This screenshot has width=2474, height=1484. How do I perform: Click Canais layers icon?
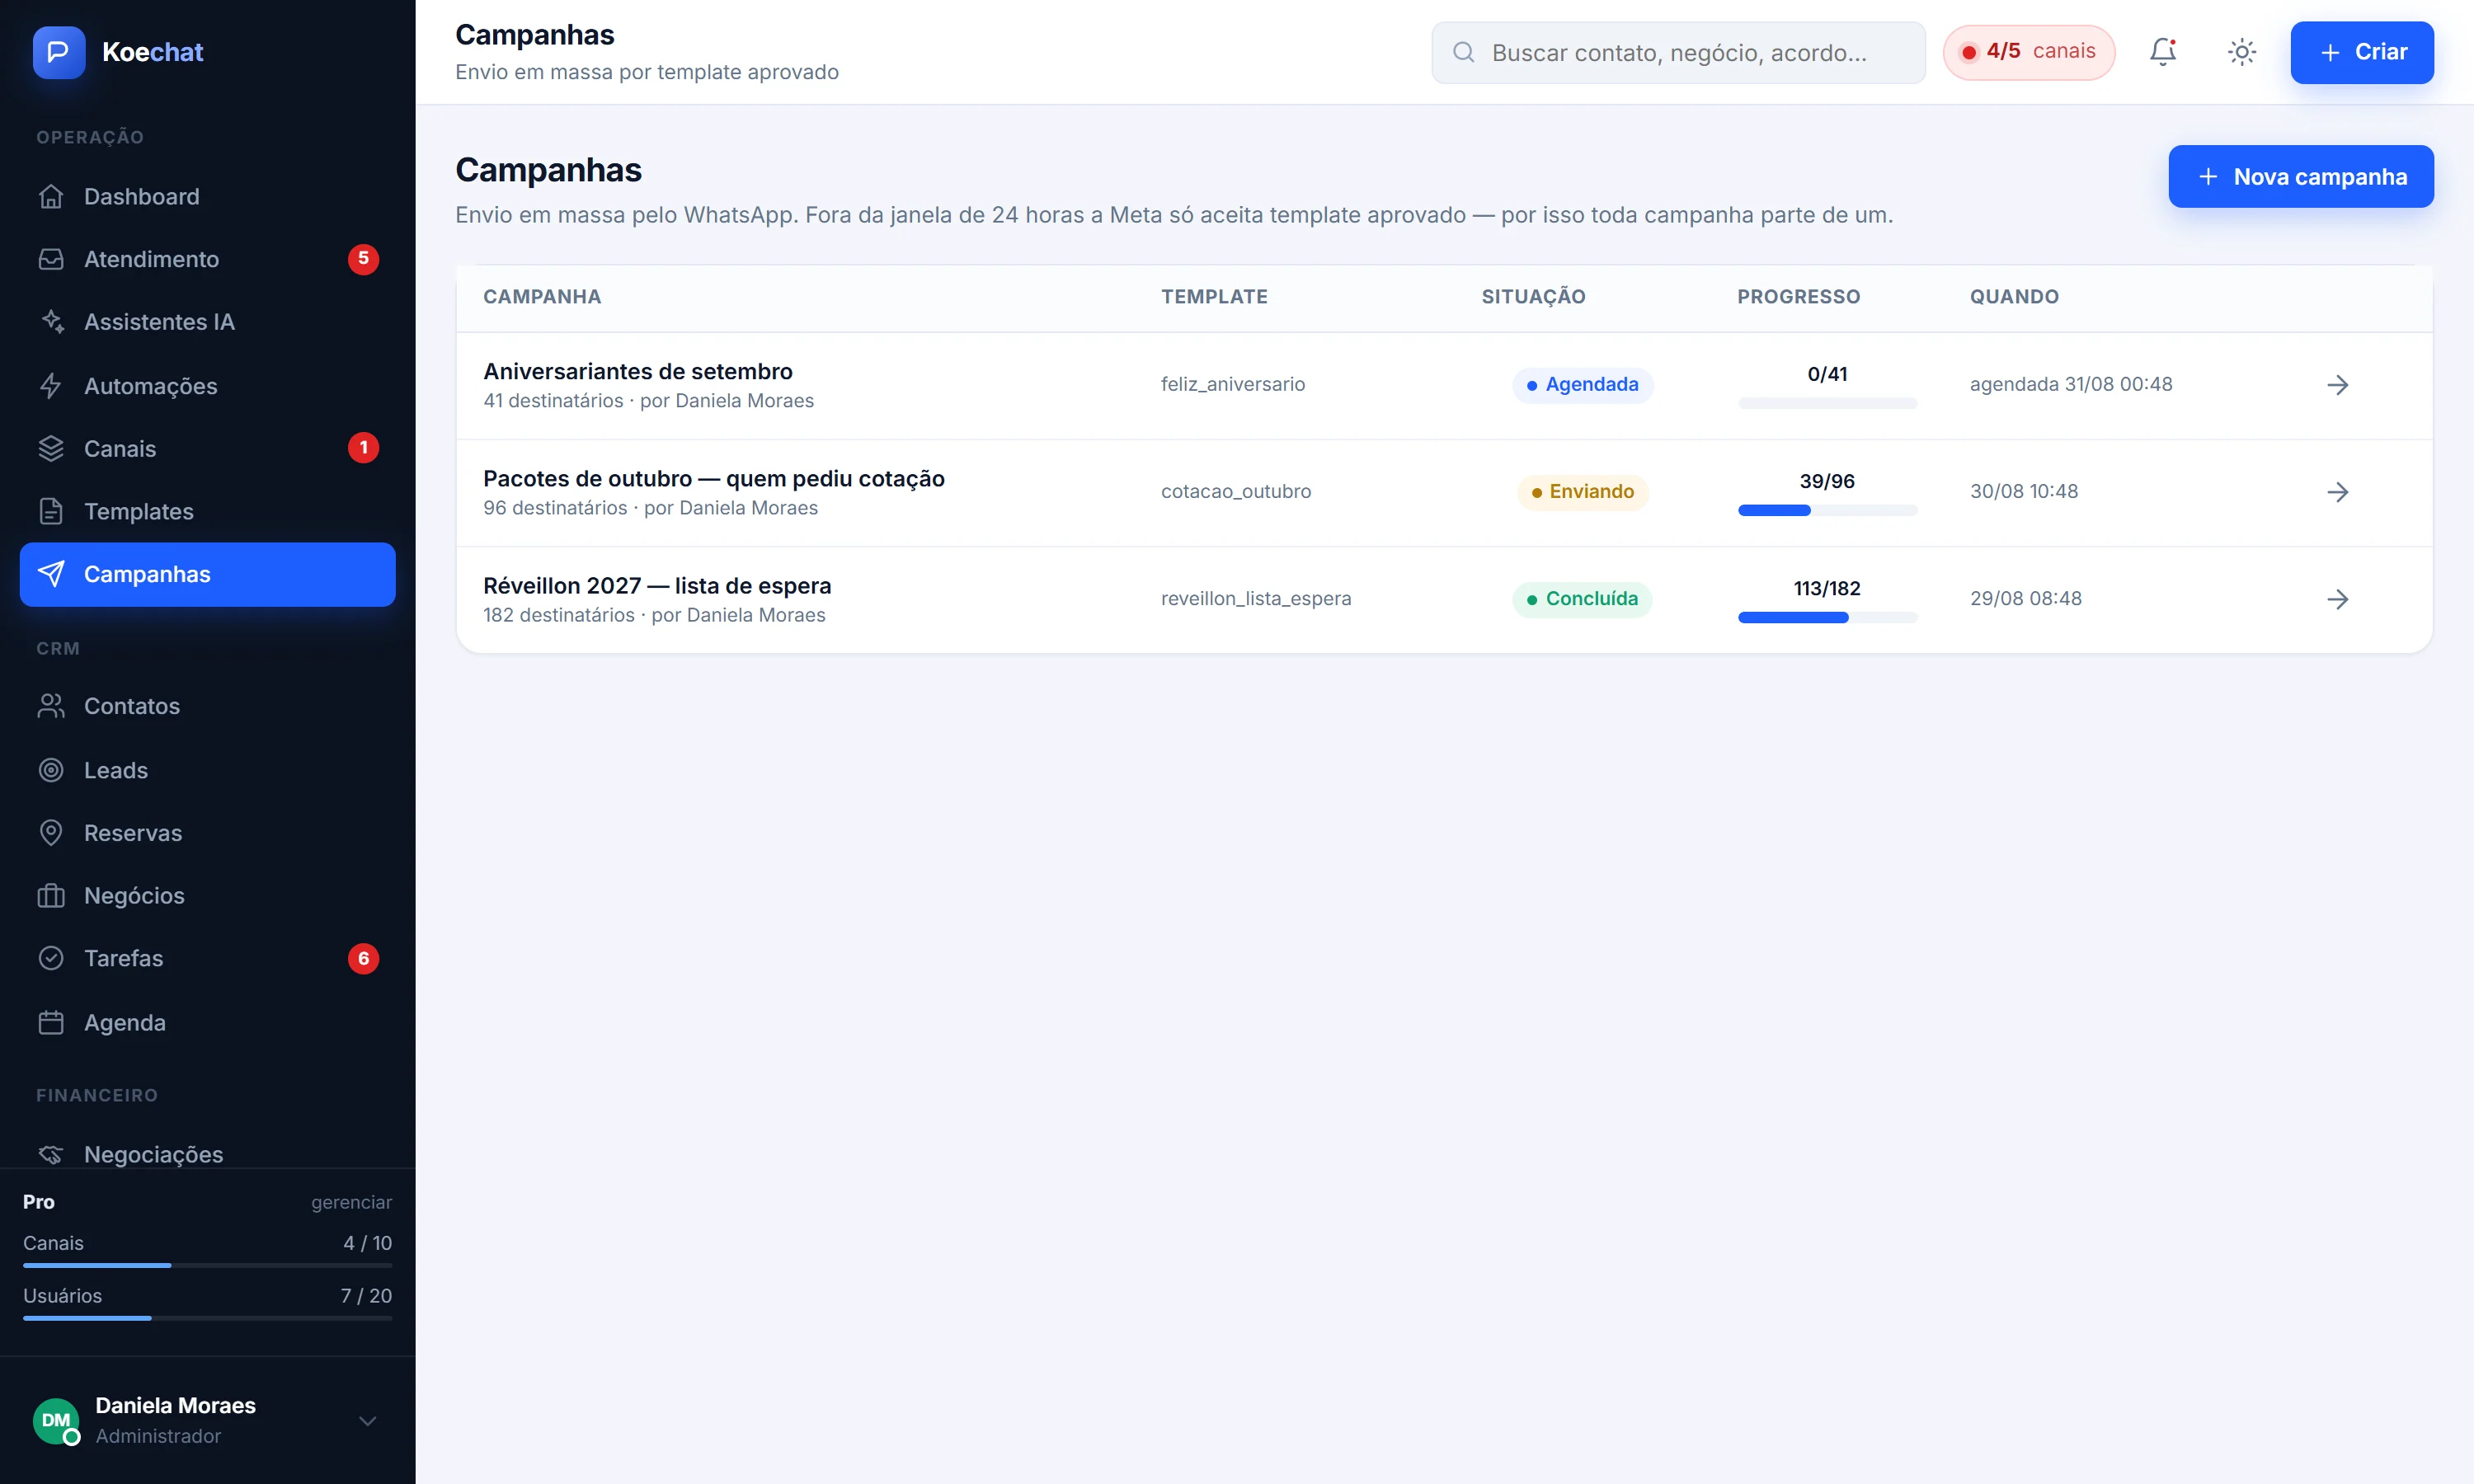coord(51,448)
